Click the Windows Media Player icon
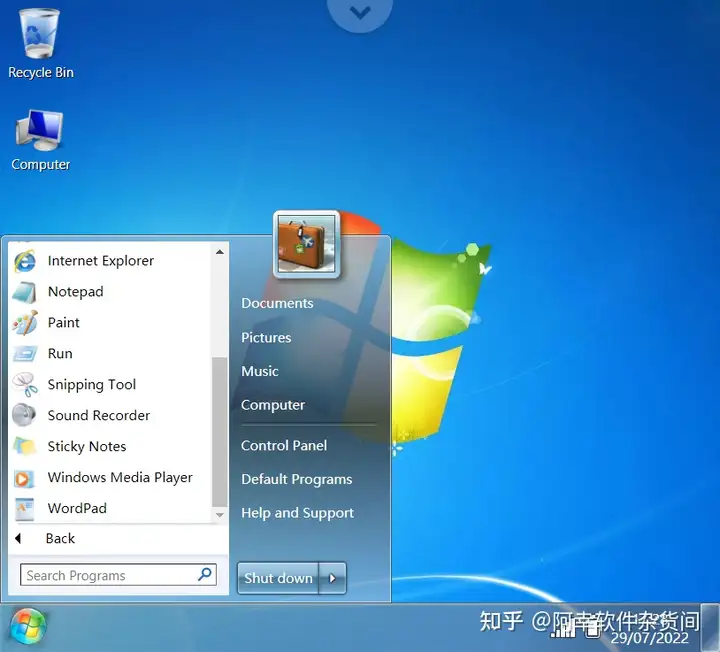 point(24,478)
